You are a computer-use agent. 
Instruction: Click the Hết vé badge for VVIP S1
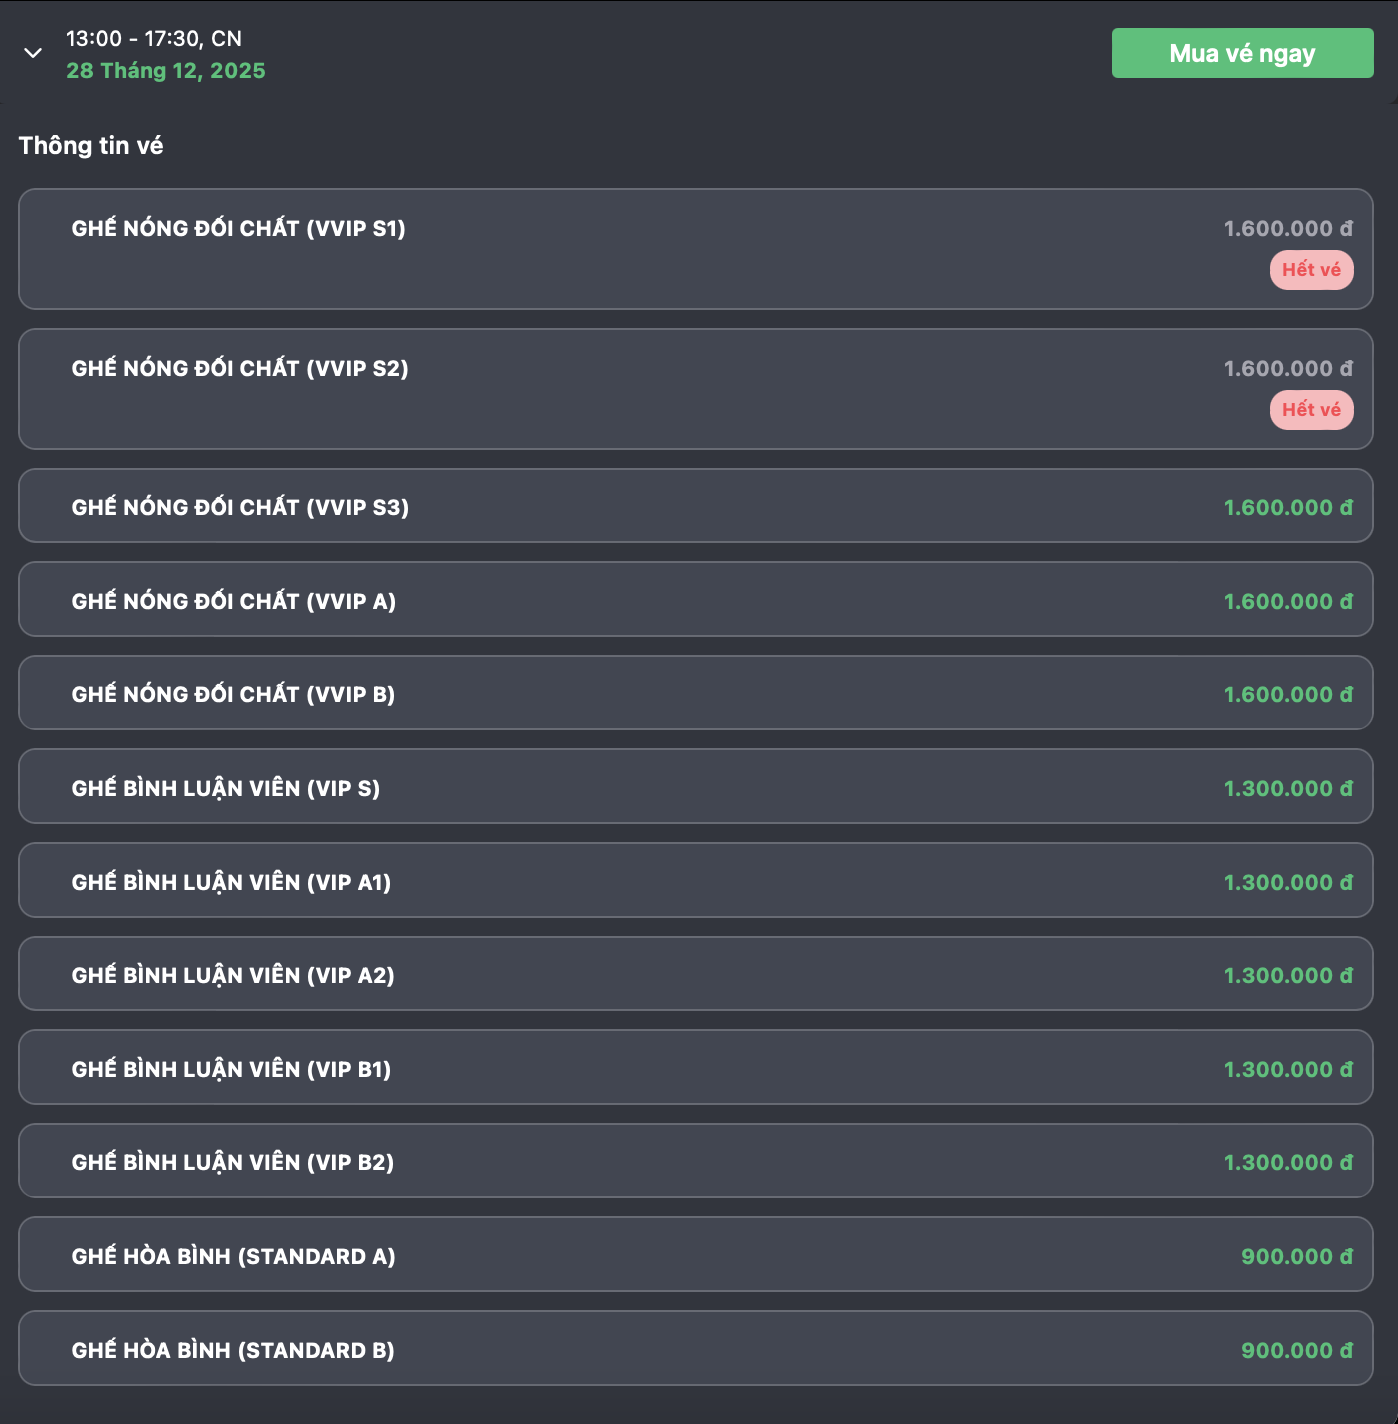coord(1311,270)
